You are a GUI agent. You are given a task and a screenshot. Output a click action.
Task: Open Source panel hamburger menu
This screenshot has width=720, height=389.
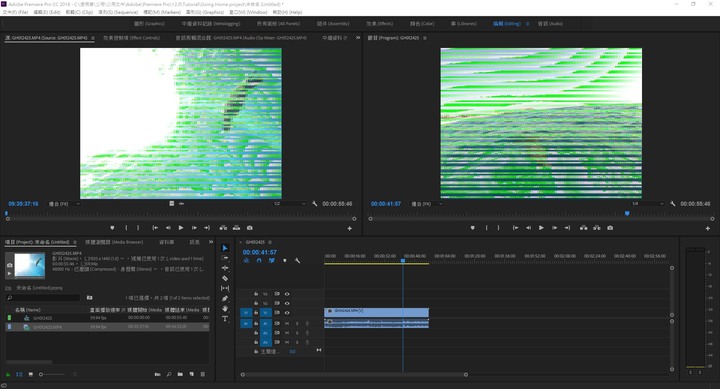coord(93,38)
